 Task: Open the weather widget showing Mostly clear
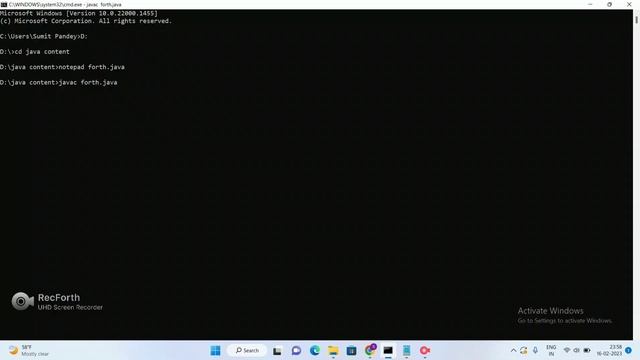(x=29, y=350)
